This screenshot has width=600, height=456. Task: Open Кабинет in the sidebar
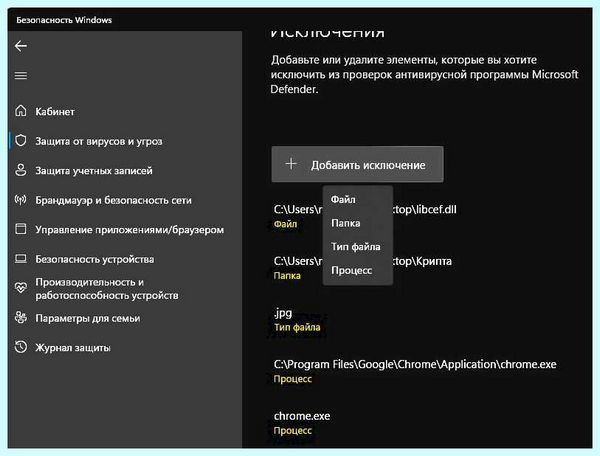coord(55,112)
